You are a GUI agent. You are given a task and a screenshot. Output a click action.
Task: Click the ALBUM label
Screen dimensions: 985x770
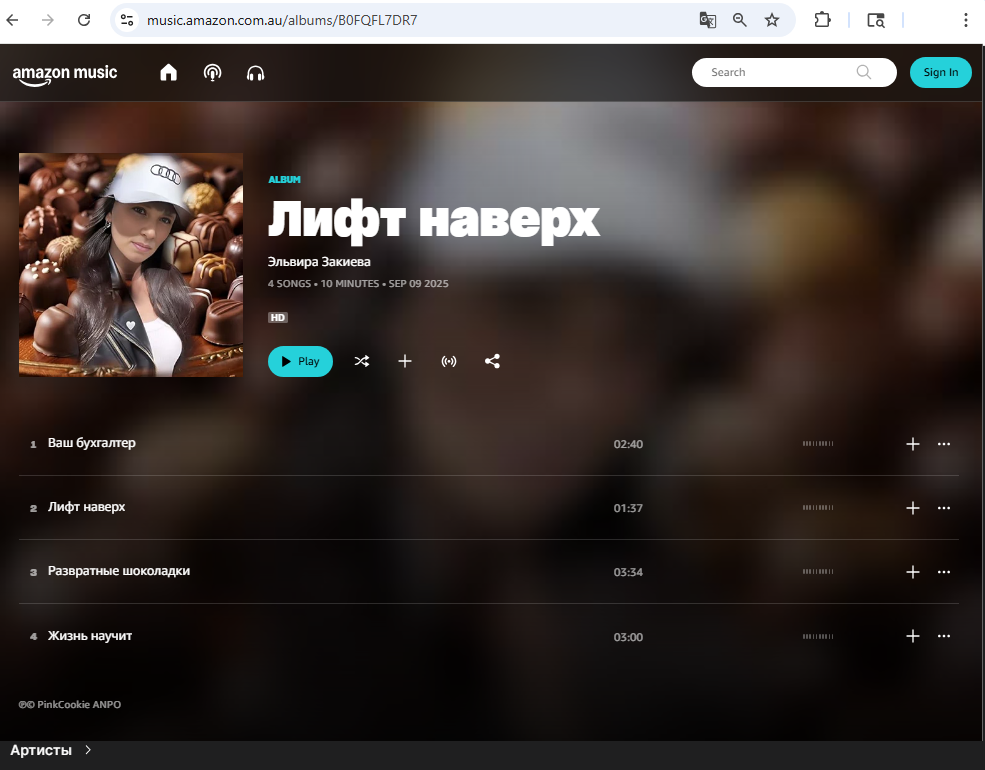(285, 180)
